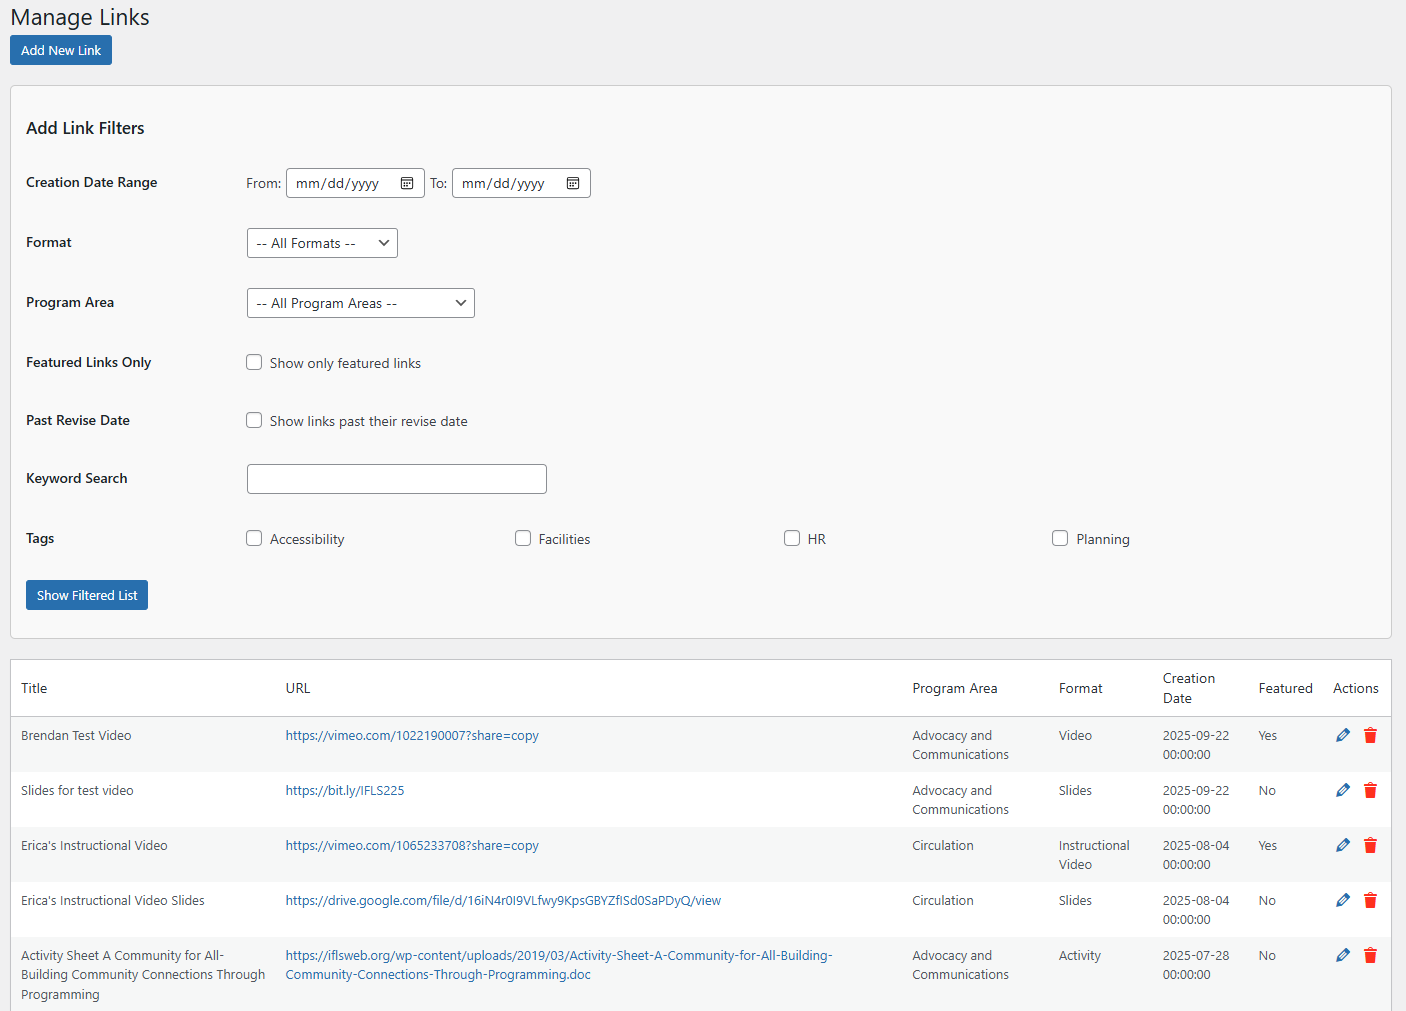Tick the Accessibility tag checkbox
The image size is (1406, 1011).
[254, 538]
